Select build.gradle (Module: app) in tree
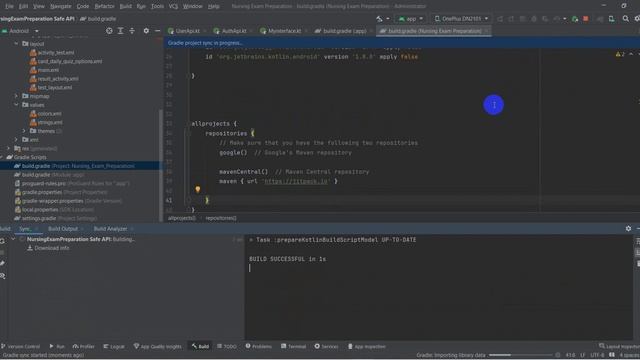The width and height of the screenshot is (640, 360). (53, 175)
